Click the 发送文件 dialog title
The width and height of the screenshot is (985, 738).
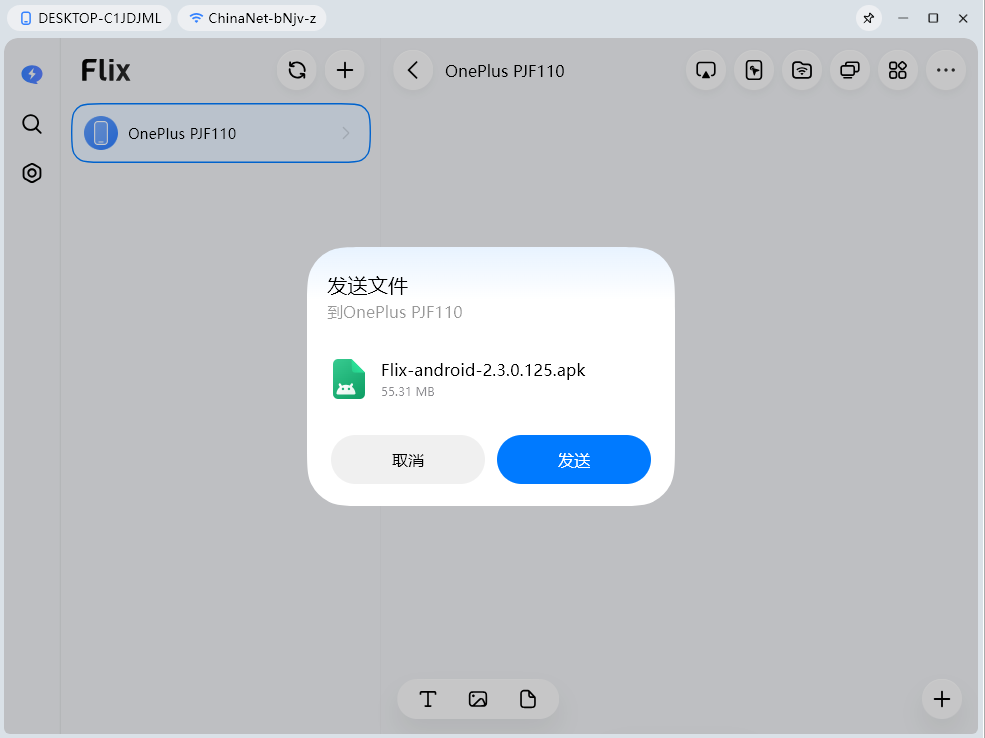pyautogui.click(x=367, y=286)
